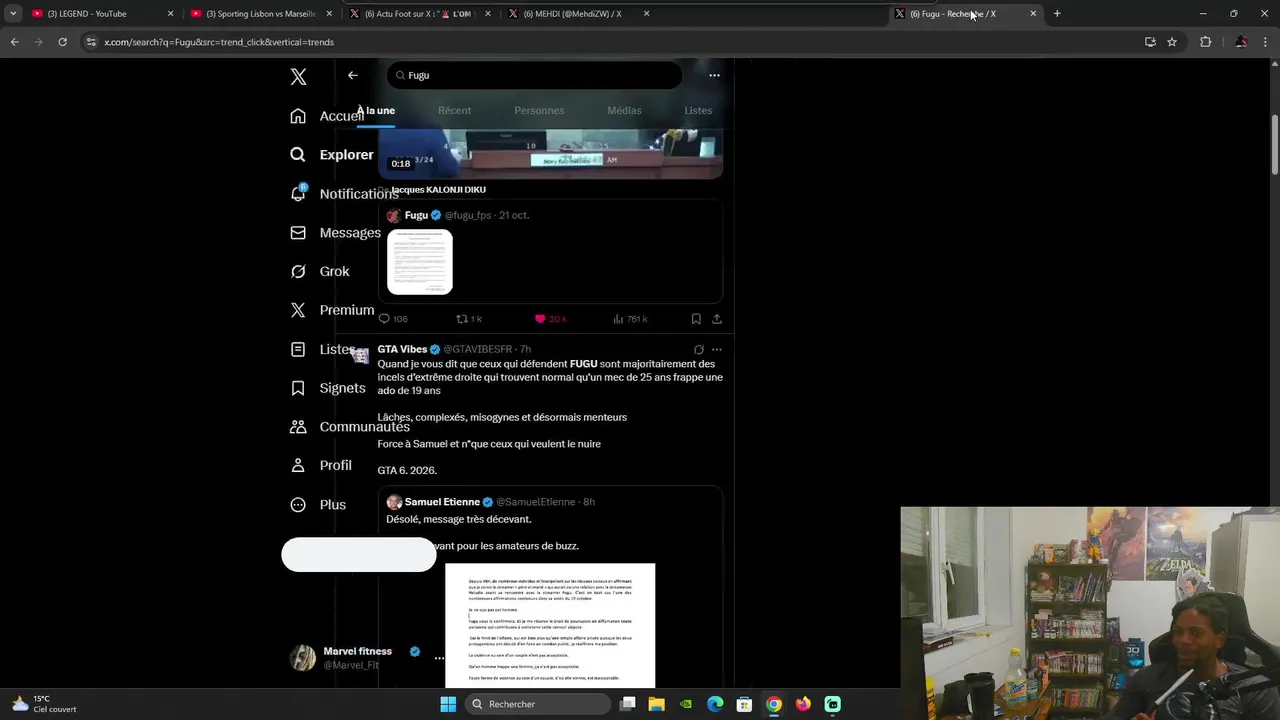Switch to the Médias tab
Image resolution: width=1280 pixels, height=720 pixels.
pyautogui.click(x=624, y=110)
